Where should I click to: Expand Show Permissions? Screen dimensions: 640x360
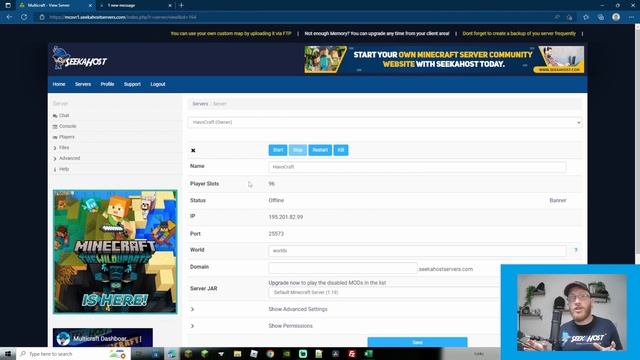(290, 326)
